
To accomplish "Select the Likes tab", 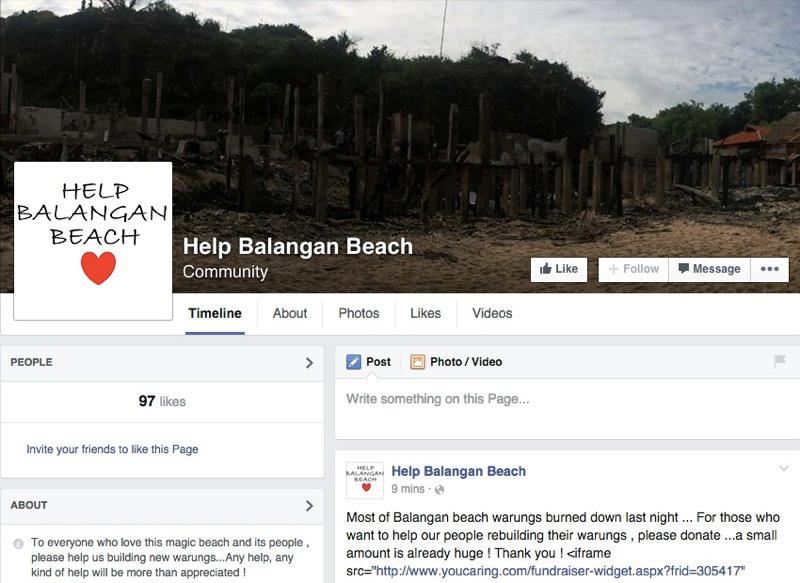I will pyautogui.click(x=426, y=313).
